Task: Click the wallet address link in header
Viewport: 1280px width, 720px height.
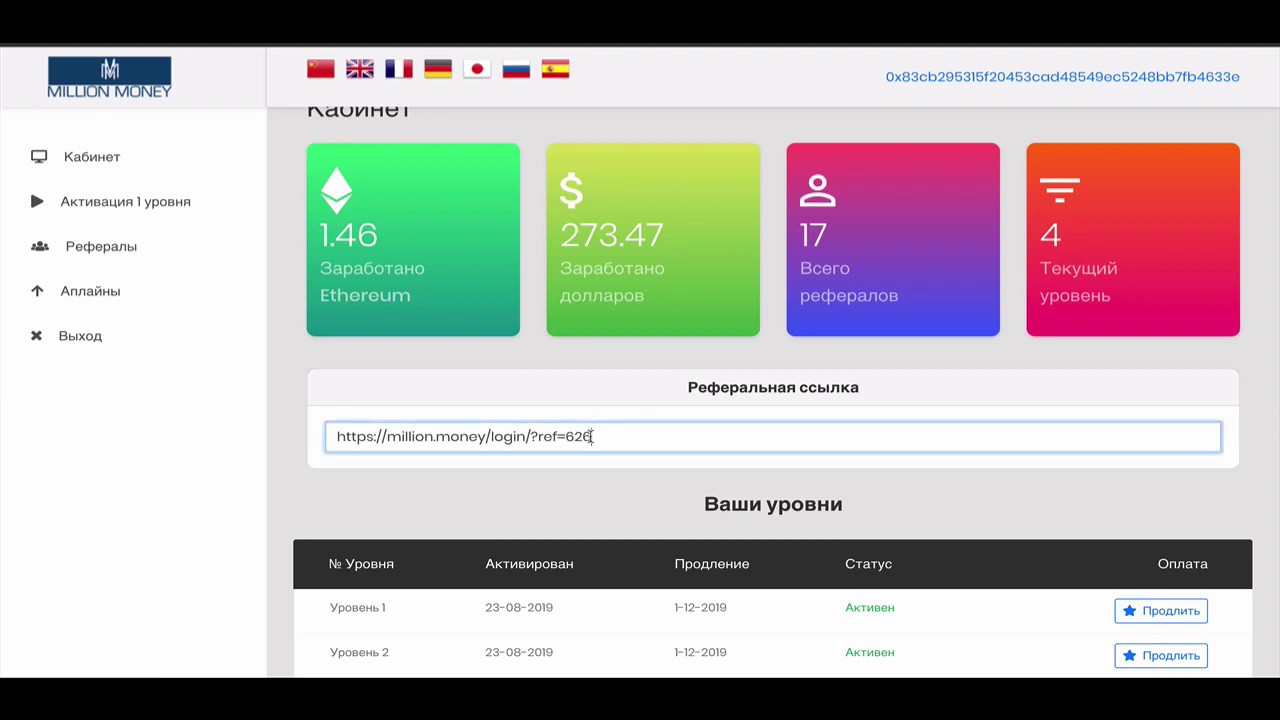Action: tap(1062, 77)
